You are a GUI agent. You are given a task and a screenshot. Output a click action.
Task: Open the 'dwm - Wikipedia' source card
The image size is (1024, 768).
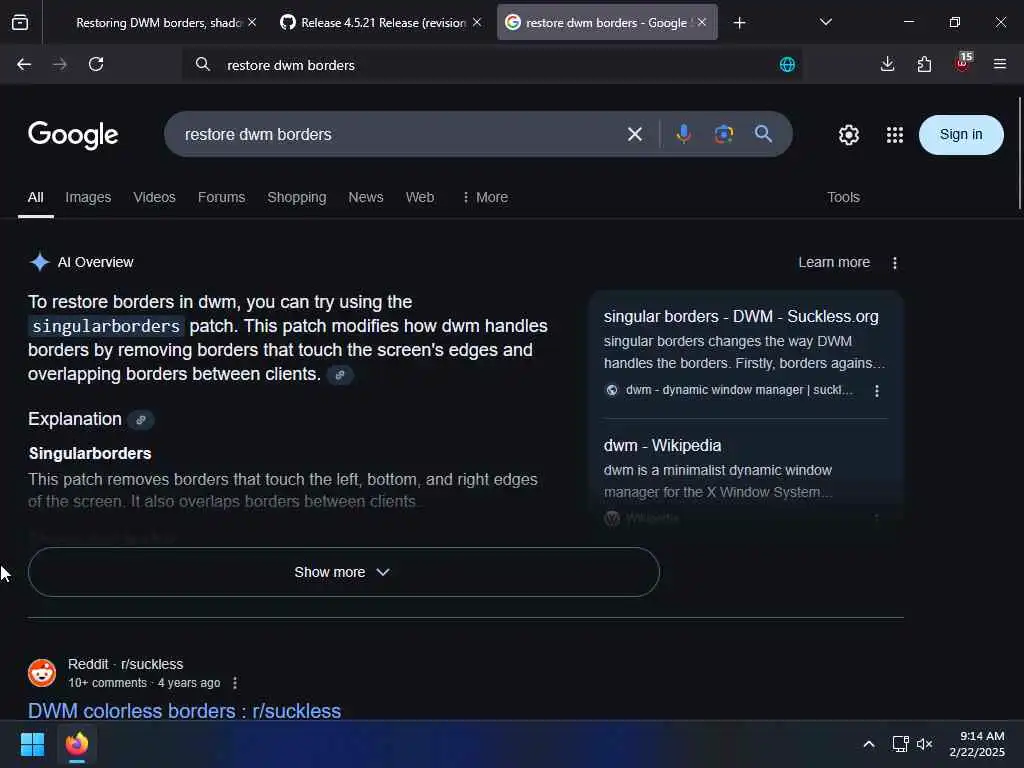click(x=662, y=445)
